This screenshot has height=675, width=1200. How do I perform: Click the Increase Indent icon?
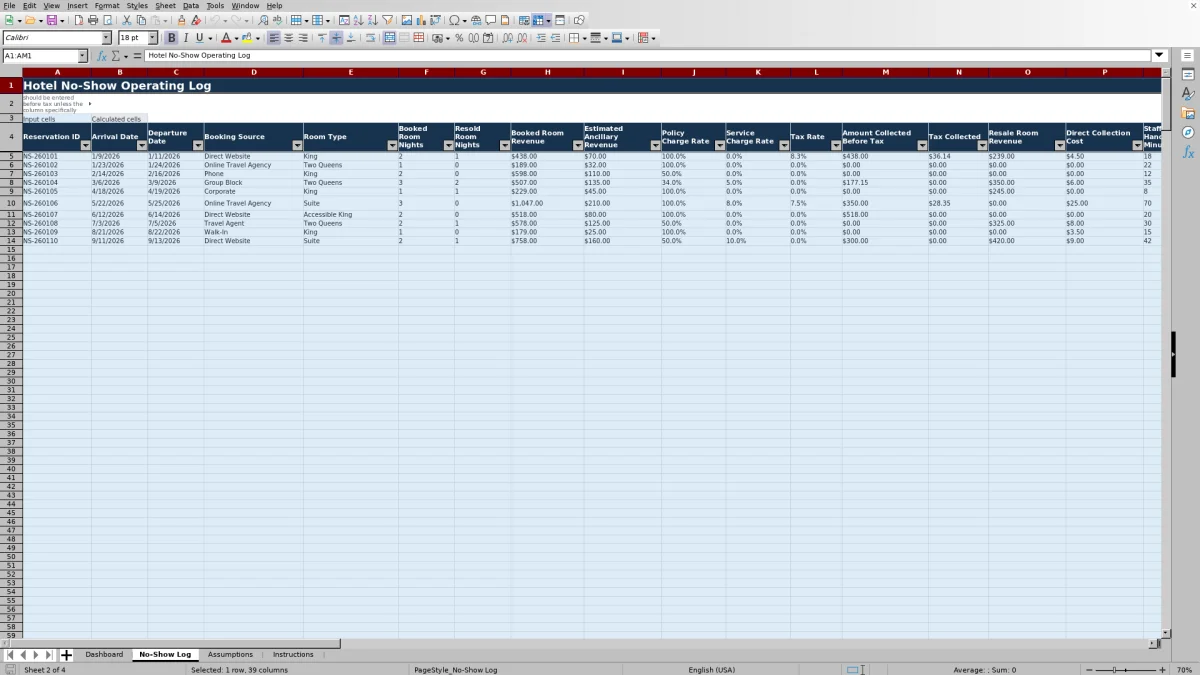541,38
